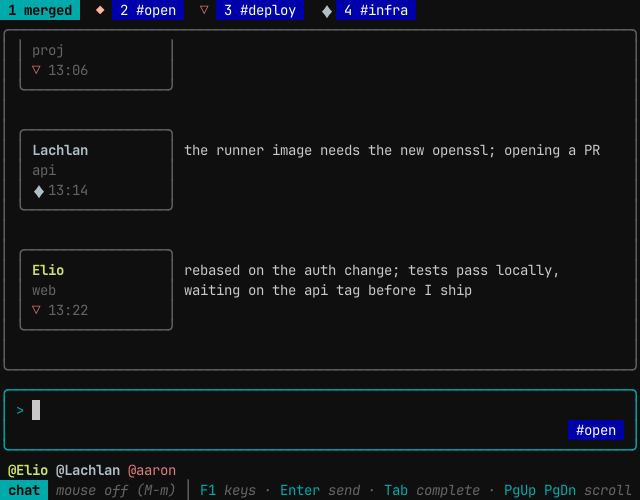The image size is (640, 500).
Task: Click Elio's message 'rebased on the auth change'
Action: [x=371, y=270]
